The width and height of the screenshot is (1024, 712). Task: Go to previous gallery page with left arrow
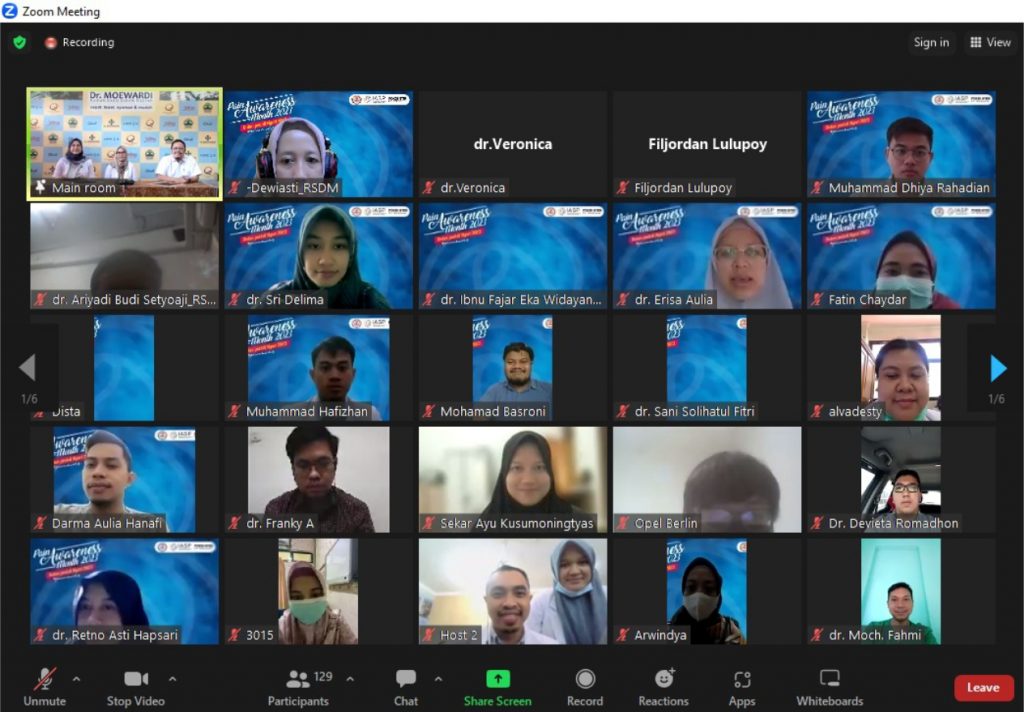pos(27,369)
